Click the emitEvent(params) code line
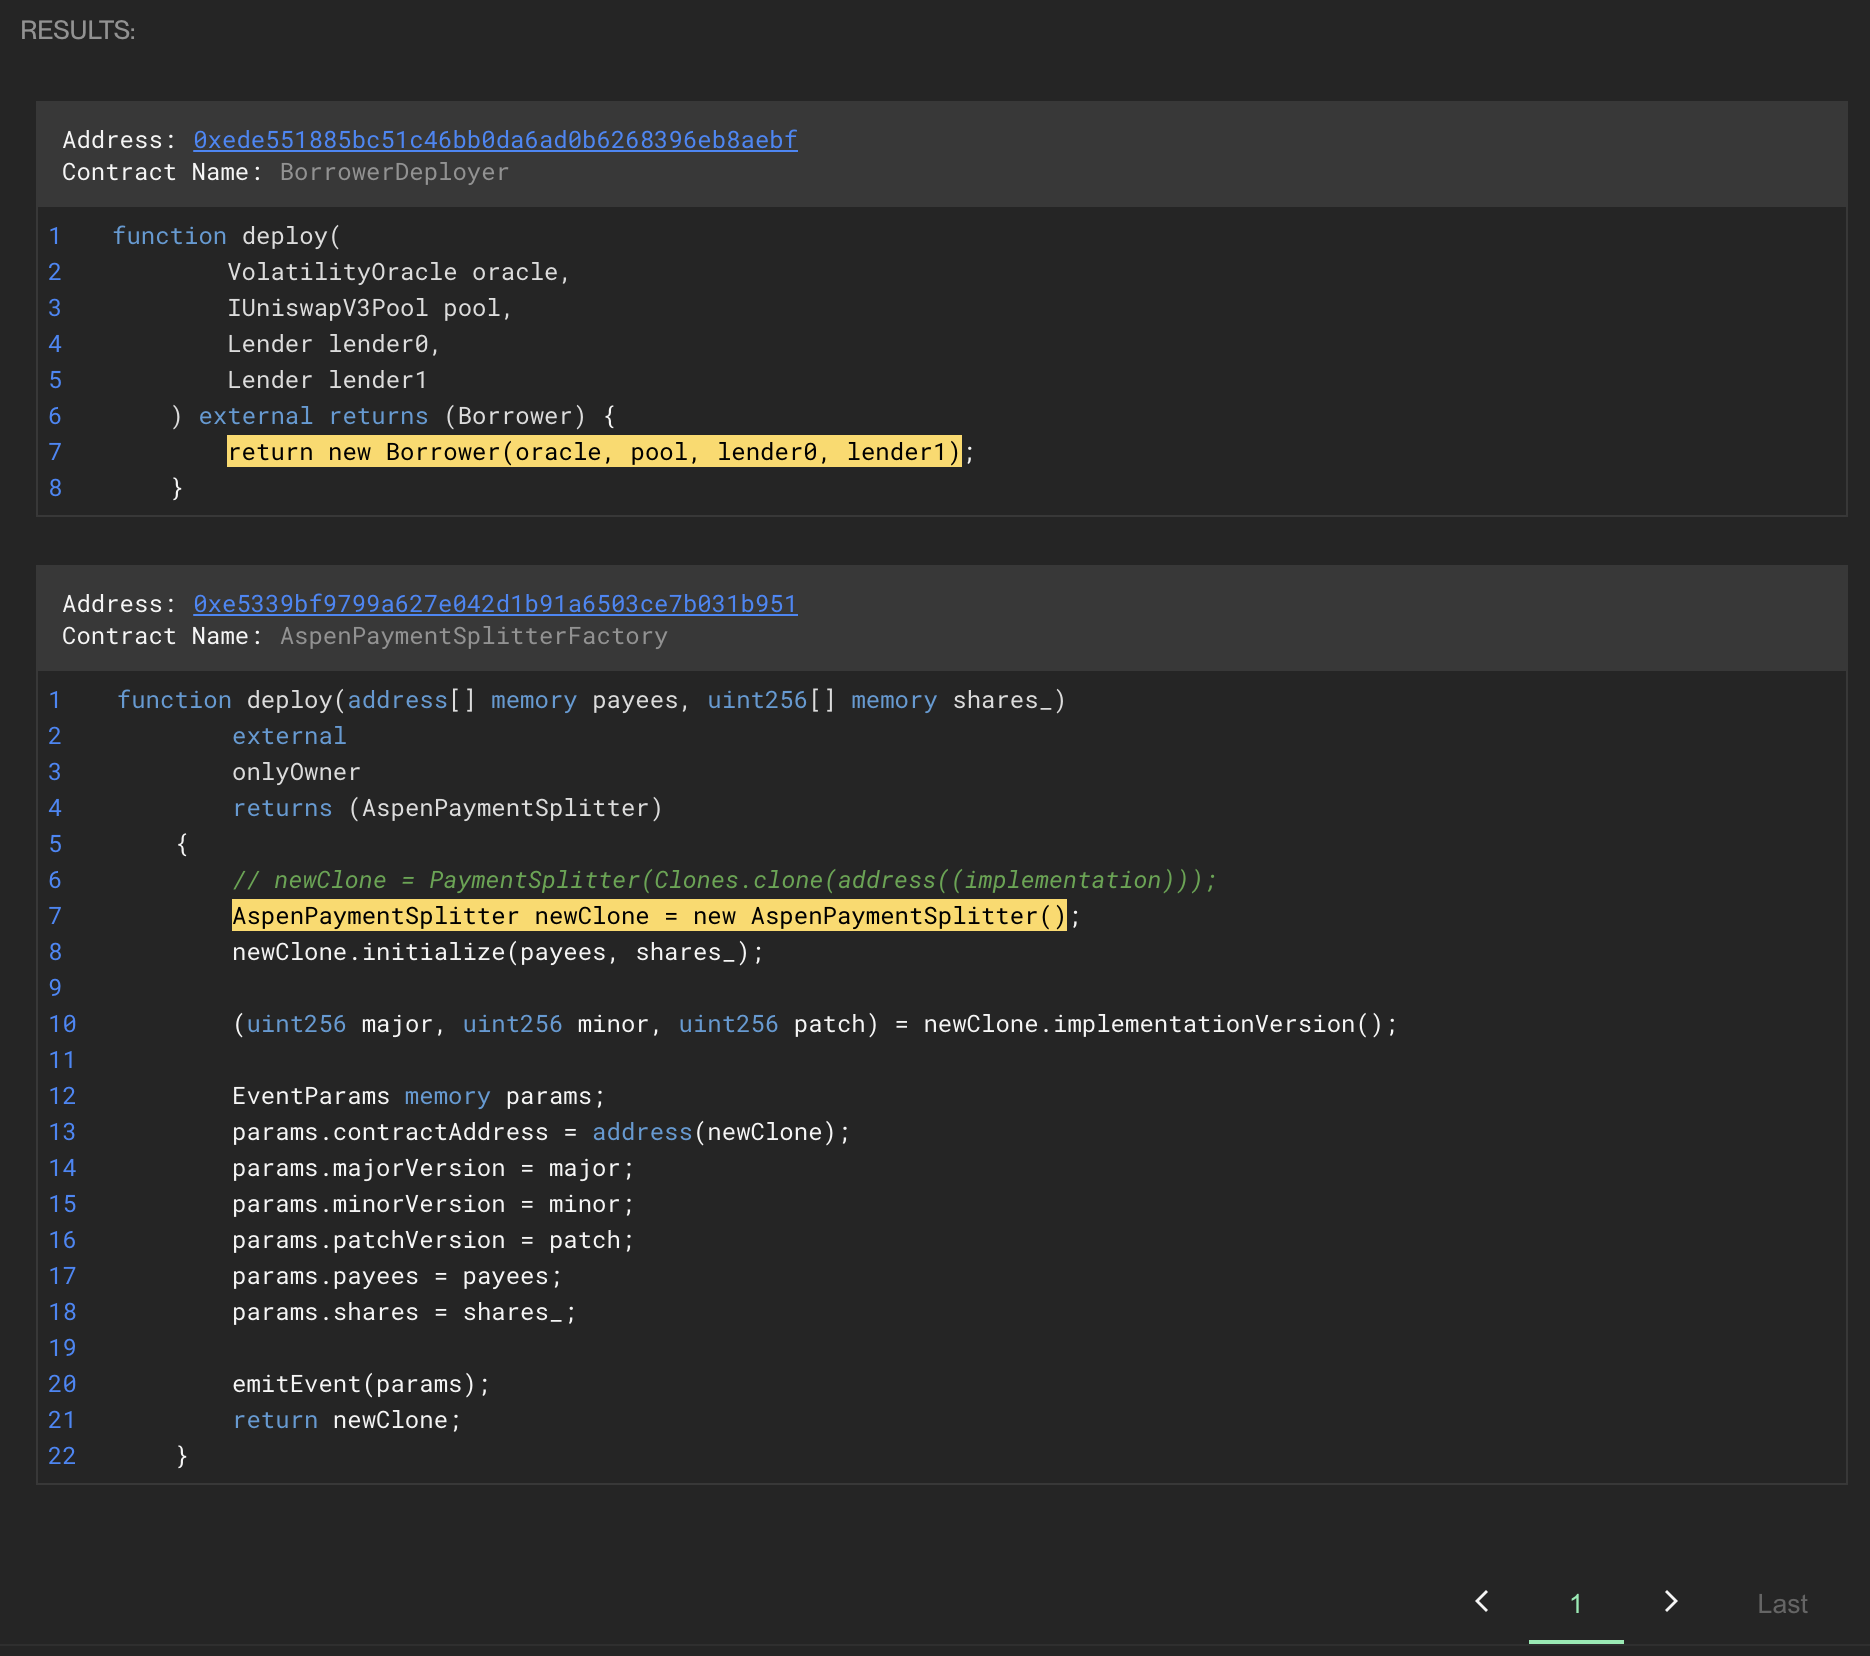 pos(361,1384)
